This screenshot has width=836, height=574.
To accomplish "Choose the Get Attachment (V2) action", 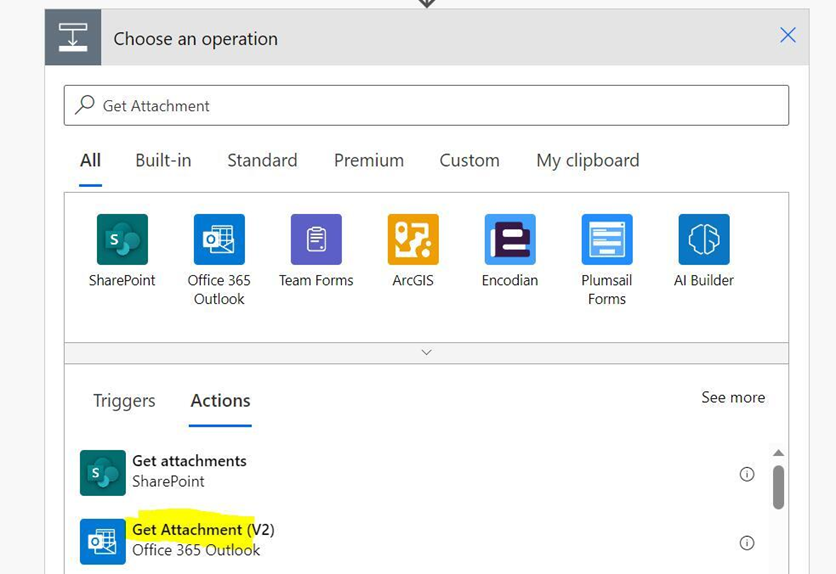I will pos(417,541).
